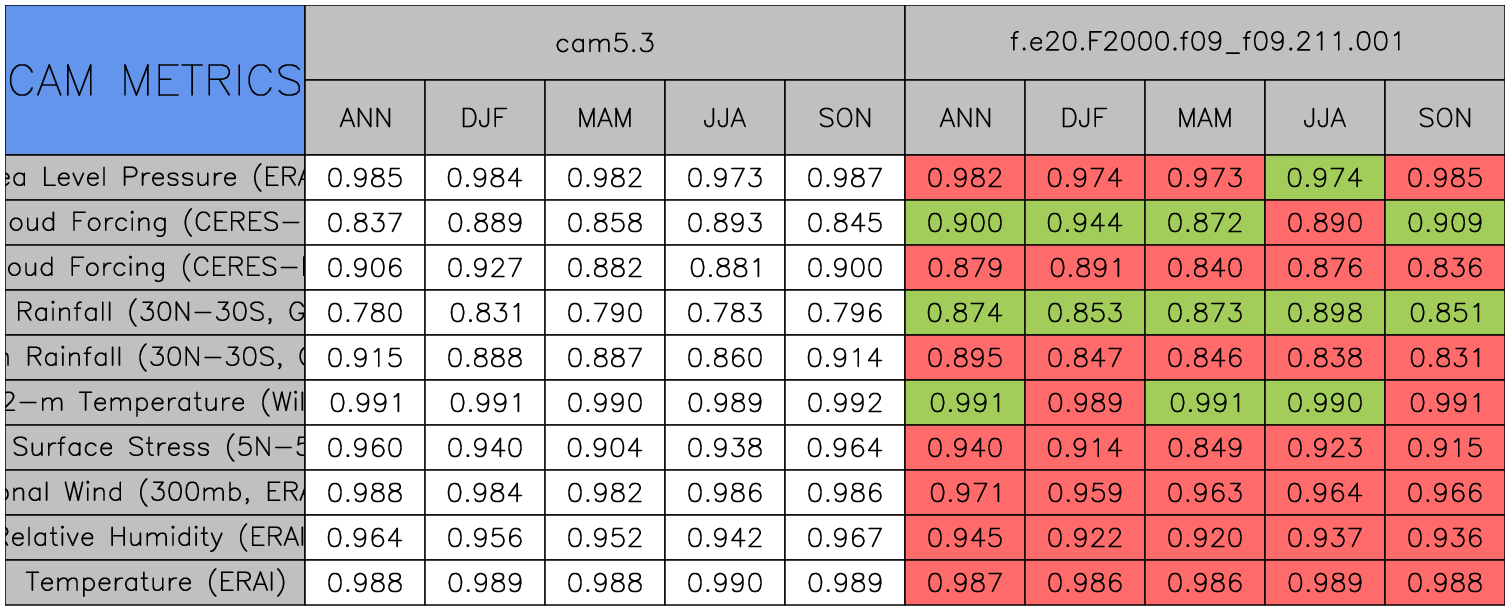Click the green 0.974 Sea Level Pressure cell
The image size is (1510, 611).
tap(1325, 178)
